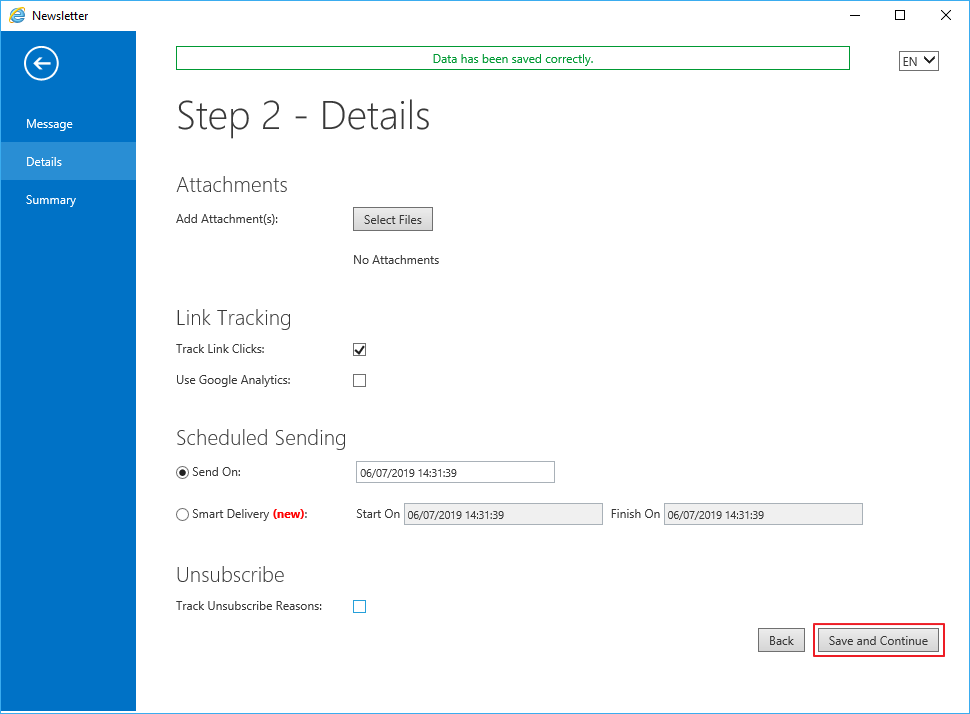This screenshot has height=714, width=970.
Task: Enable Use Google Analytics checkbox
Action: pos(359,381)
